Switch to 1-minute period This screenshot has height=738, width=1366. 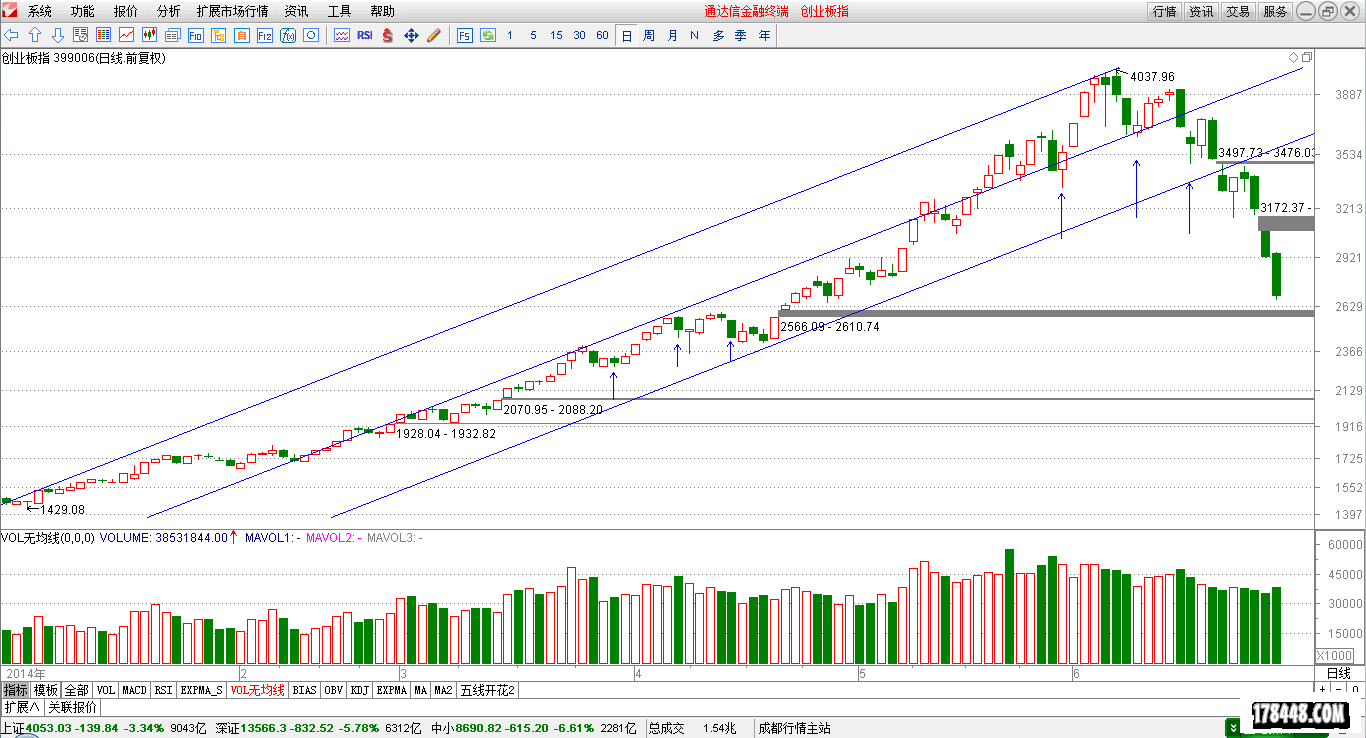(510, 35)
